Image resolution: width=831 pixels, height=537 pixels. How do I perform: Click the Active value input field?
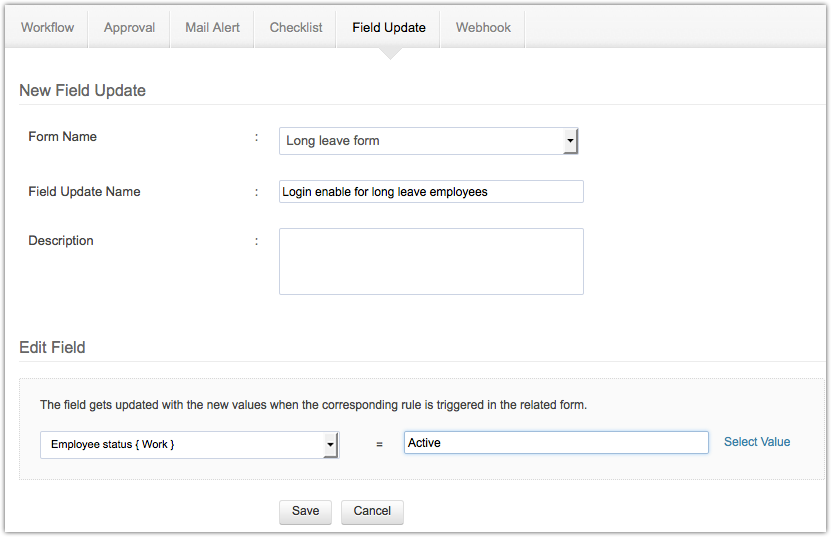556,443
